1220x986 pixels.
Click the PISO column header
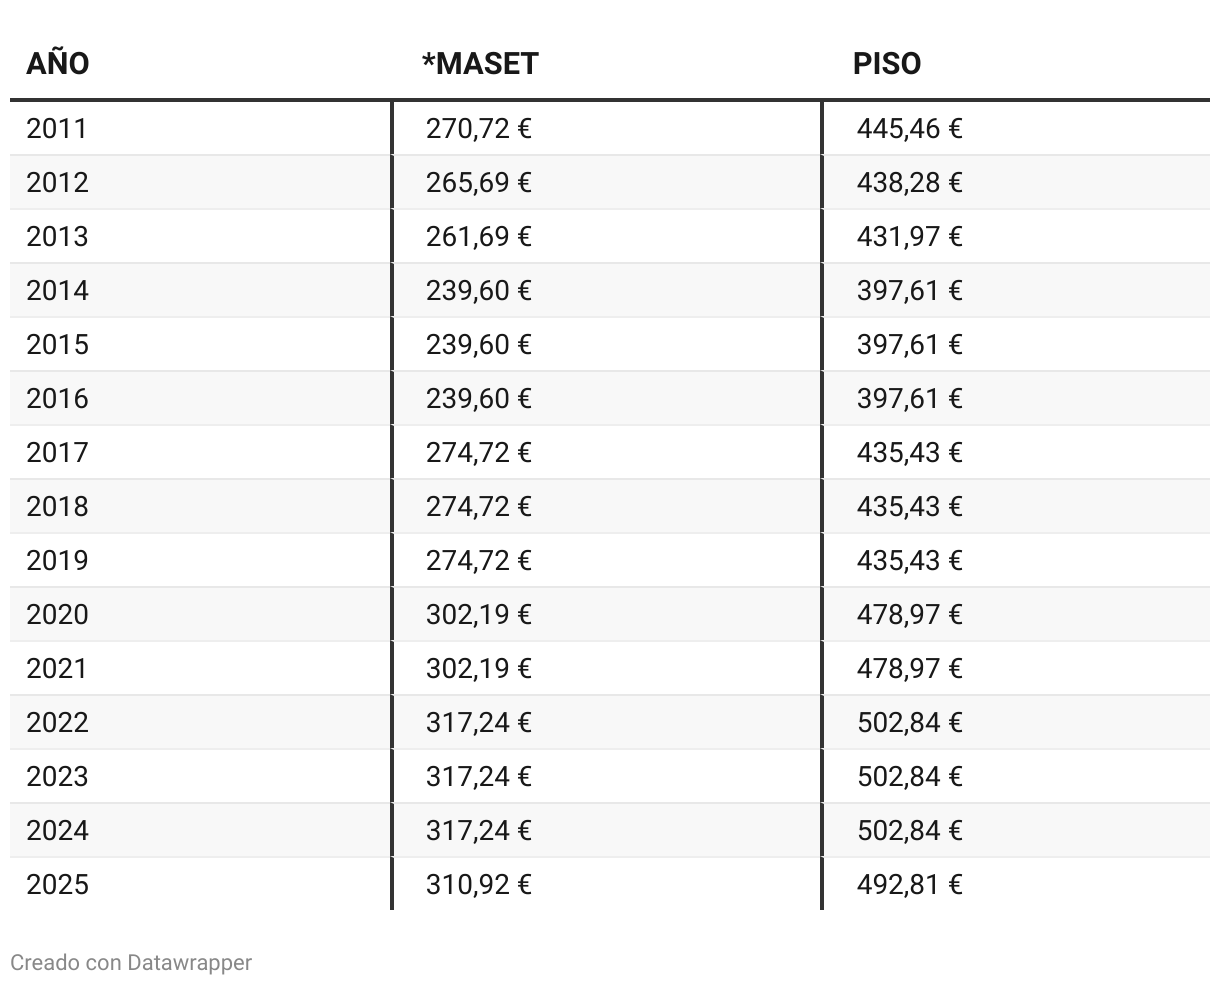click(887, 64)
